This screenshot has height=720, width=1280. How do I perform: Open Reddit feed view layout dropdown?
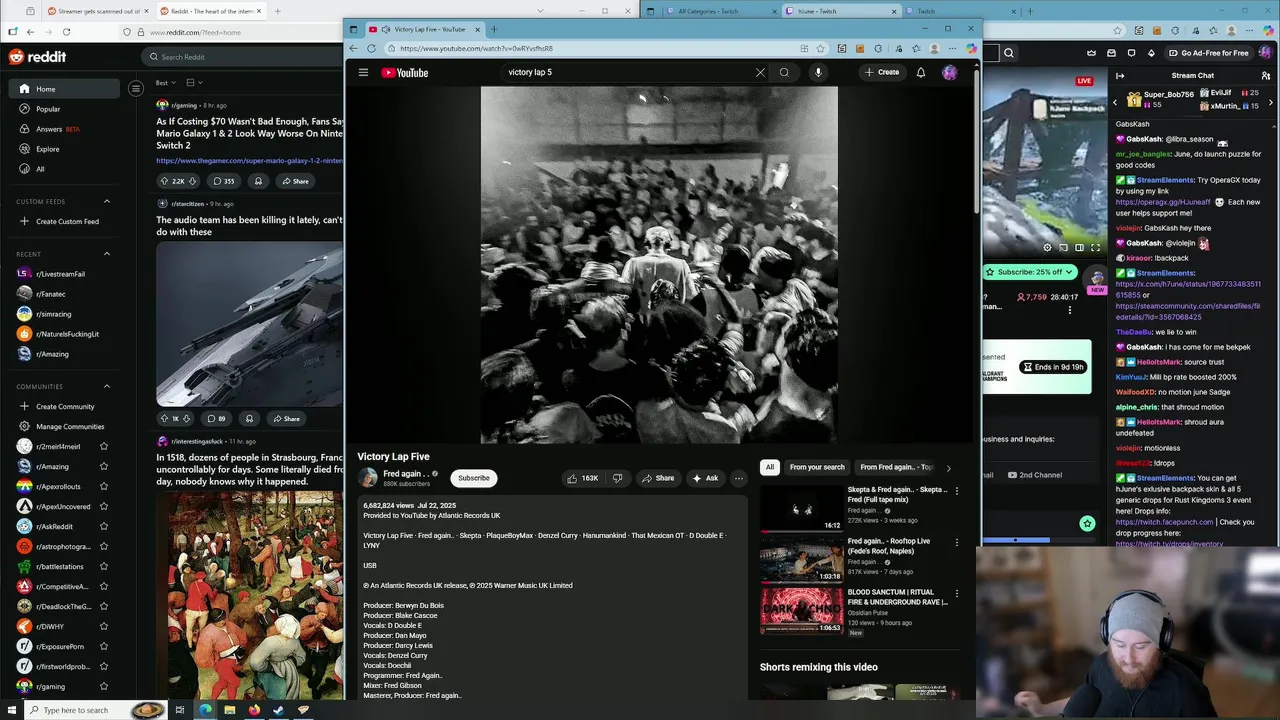pyautogui.click(x=194, y=82)
